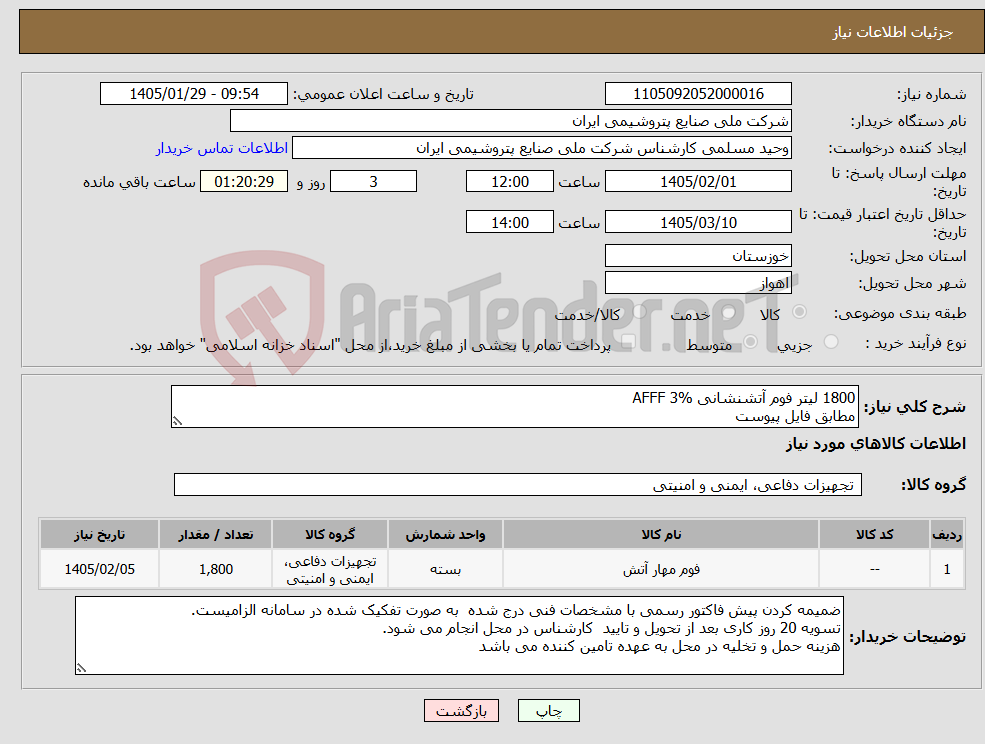Viewport: 985px width, 744px height.
Task: Click the price validity time 14:00
Action: 509,222
